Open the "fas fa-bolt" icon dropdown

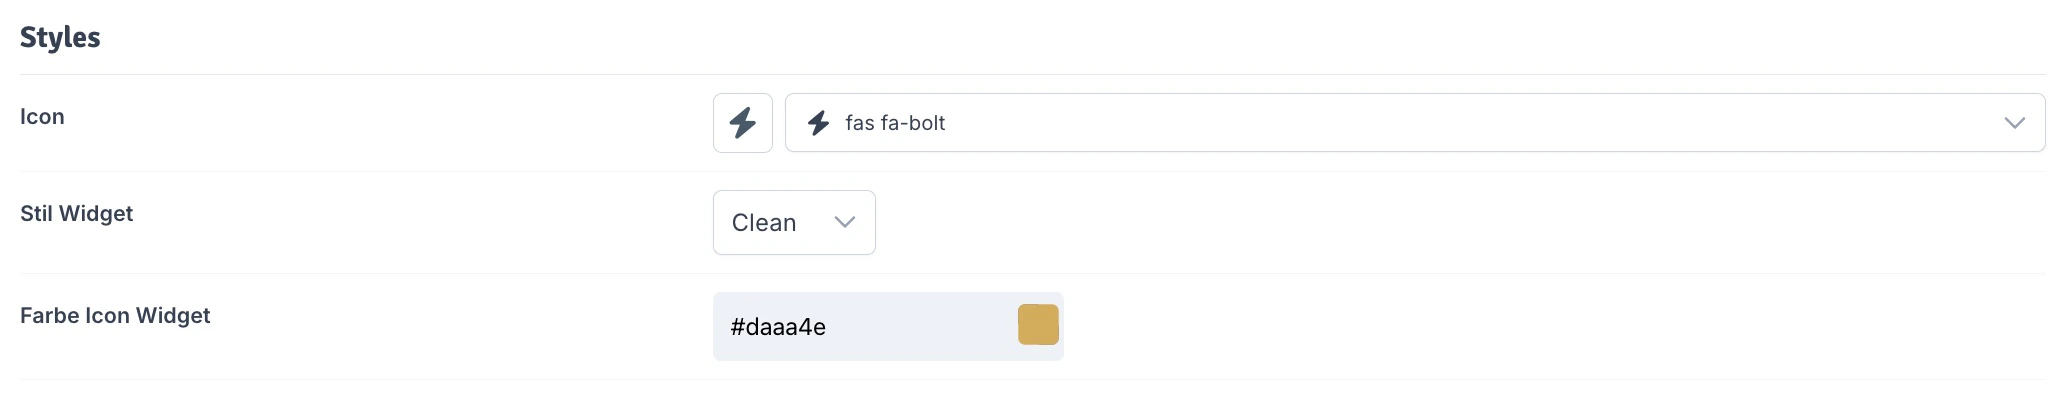pyautogui.click(x=1414, y=123)
